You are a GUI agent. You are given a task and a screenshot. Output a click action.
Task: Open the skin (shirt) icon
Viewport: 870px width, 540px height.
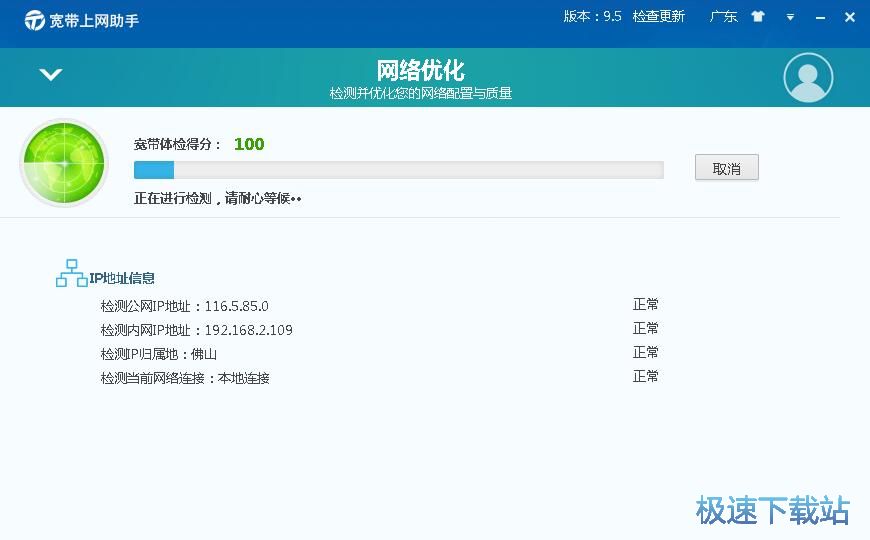pos(757,17)
